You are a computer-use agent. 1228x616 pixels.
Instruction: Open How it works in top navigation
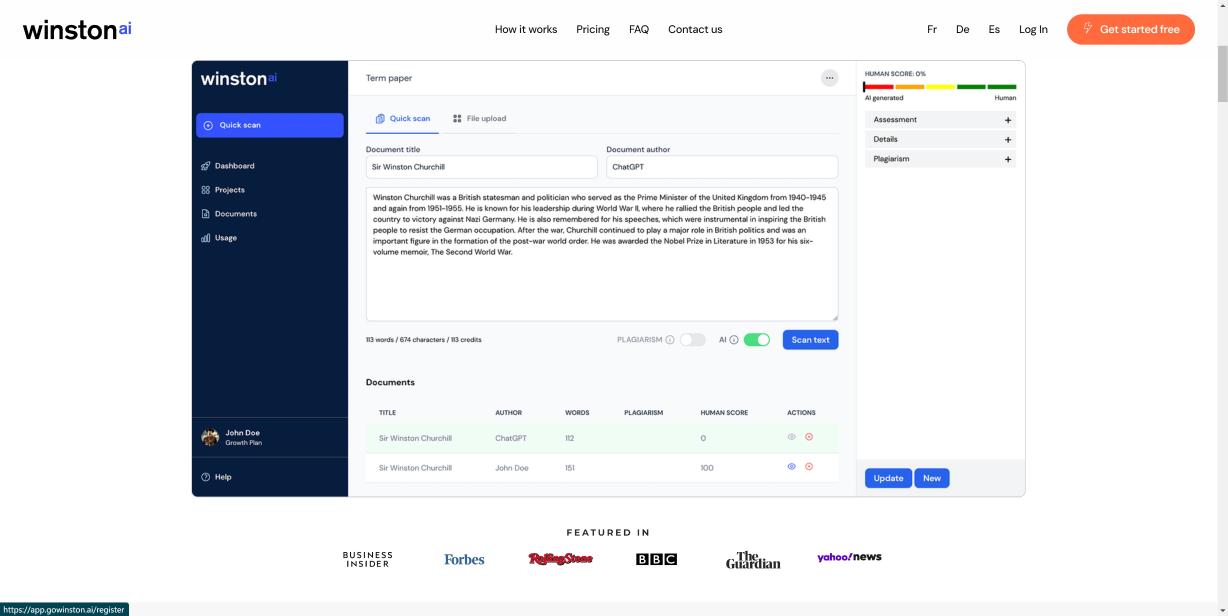click(526, 29)
